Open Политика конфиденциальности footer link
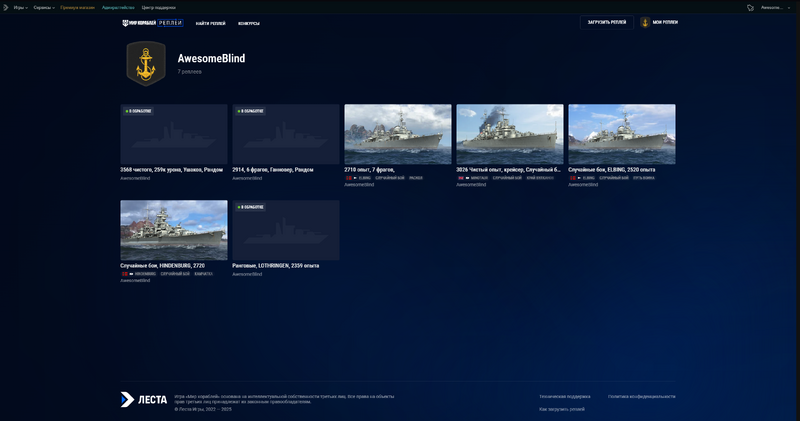The width and height of the screenshot is (800, 421). pos(641,397)
